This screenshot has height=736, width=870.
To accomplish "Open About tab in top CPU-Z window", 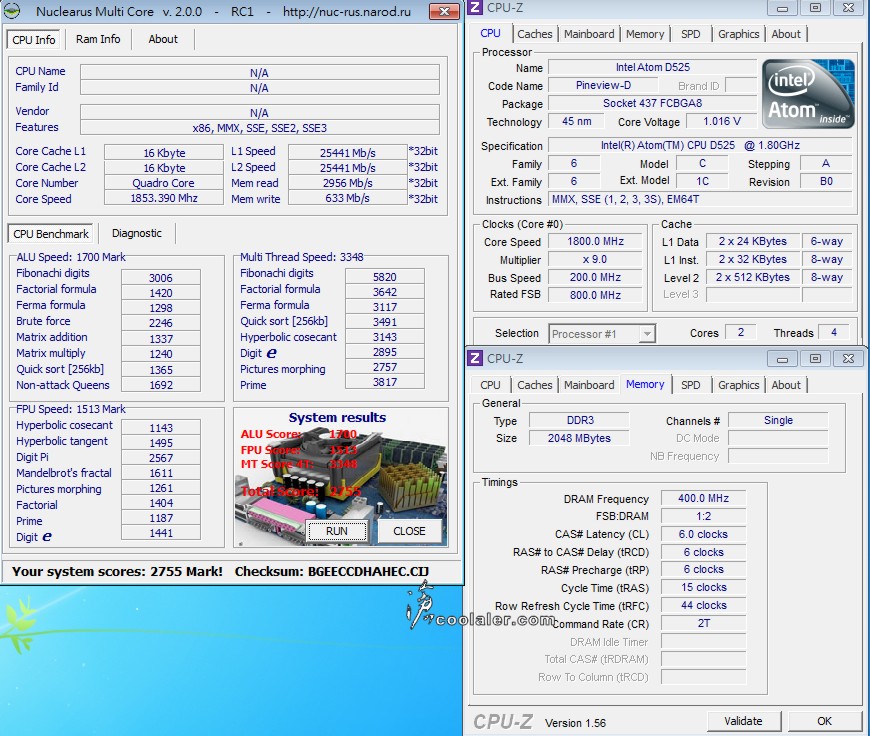I will 786,34.
